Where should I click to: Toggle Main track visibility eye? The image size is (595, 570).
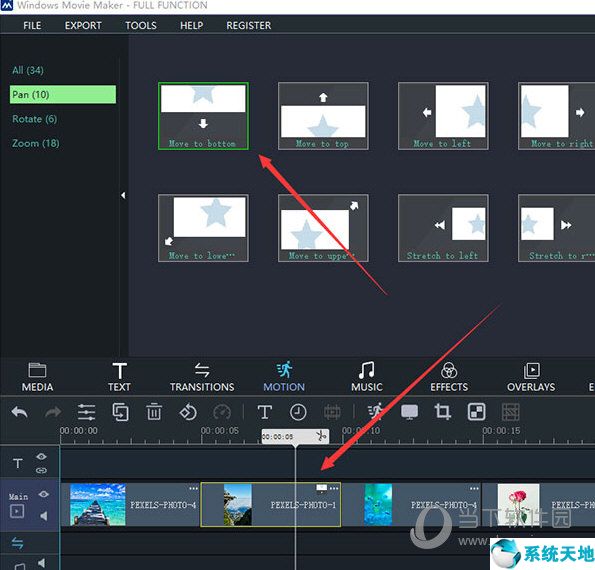click(x=43, y=494)
